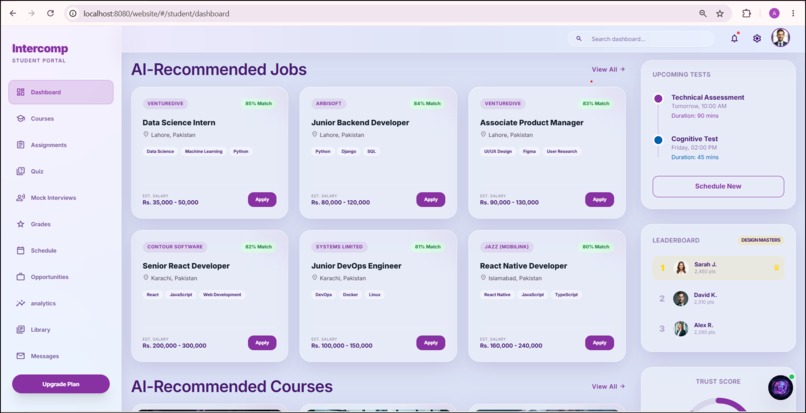Click the Intercomp logo text
806x413 pixels.
40,48
